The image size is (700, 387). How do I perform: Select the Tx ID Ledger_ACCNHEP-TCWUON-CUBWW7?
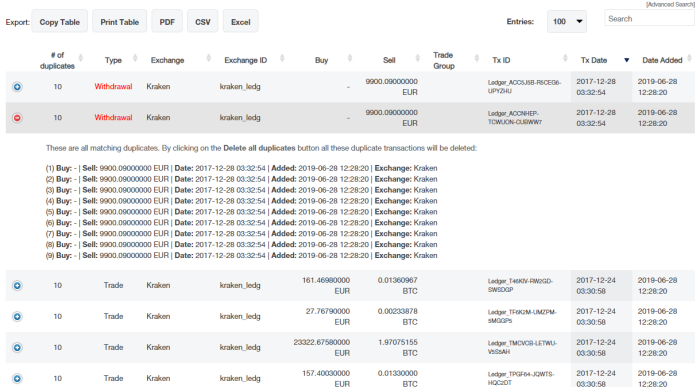point(515,118)
